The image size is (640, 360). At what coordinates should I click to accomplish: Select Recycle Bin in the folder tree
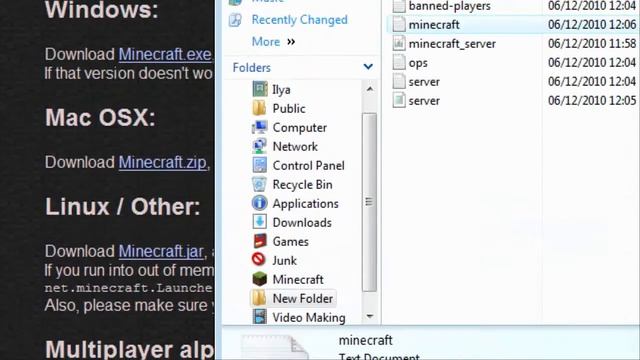tap(302, 184)
